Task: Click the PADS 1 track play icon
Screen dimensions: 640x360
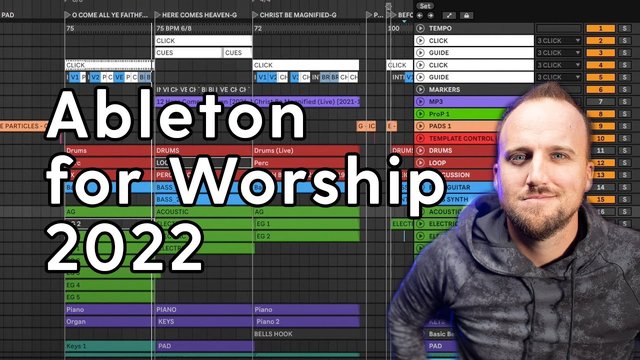Action: click(420, 126)
